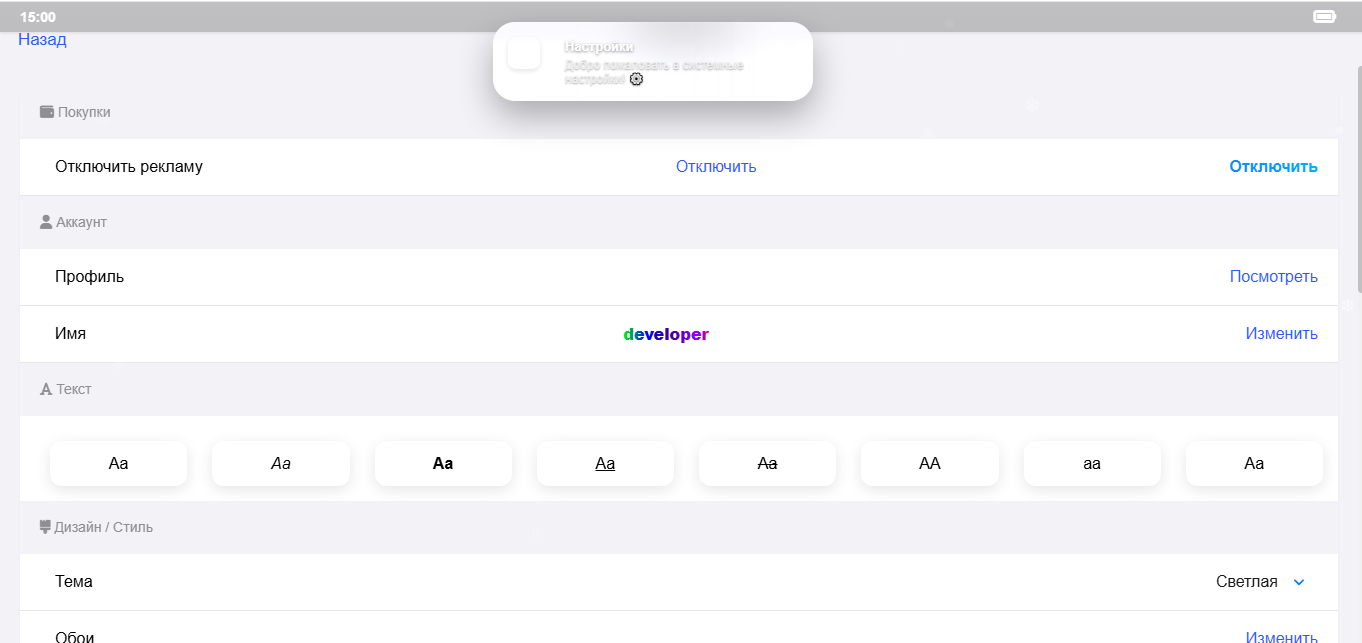Apply the strikethrough Aa text style
Screen dimensions: 1362x643
(x=767, y=463)
